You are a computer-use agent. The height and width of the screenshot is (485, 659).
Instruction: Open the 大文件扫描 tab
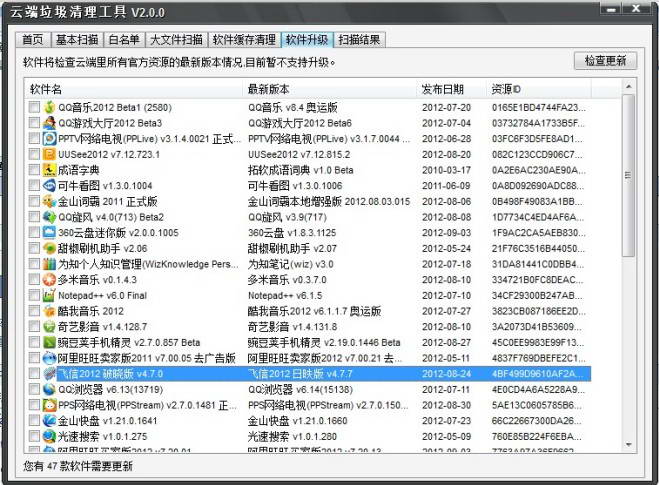pos(176,40)
